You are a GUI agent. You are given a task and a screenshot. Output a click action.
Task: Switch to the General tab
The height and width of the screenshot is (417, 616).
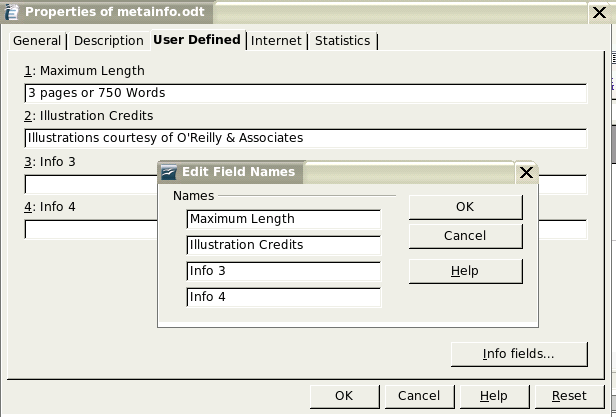[37, 41]
